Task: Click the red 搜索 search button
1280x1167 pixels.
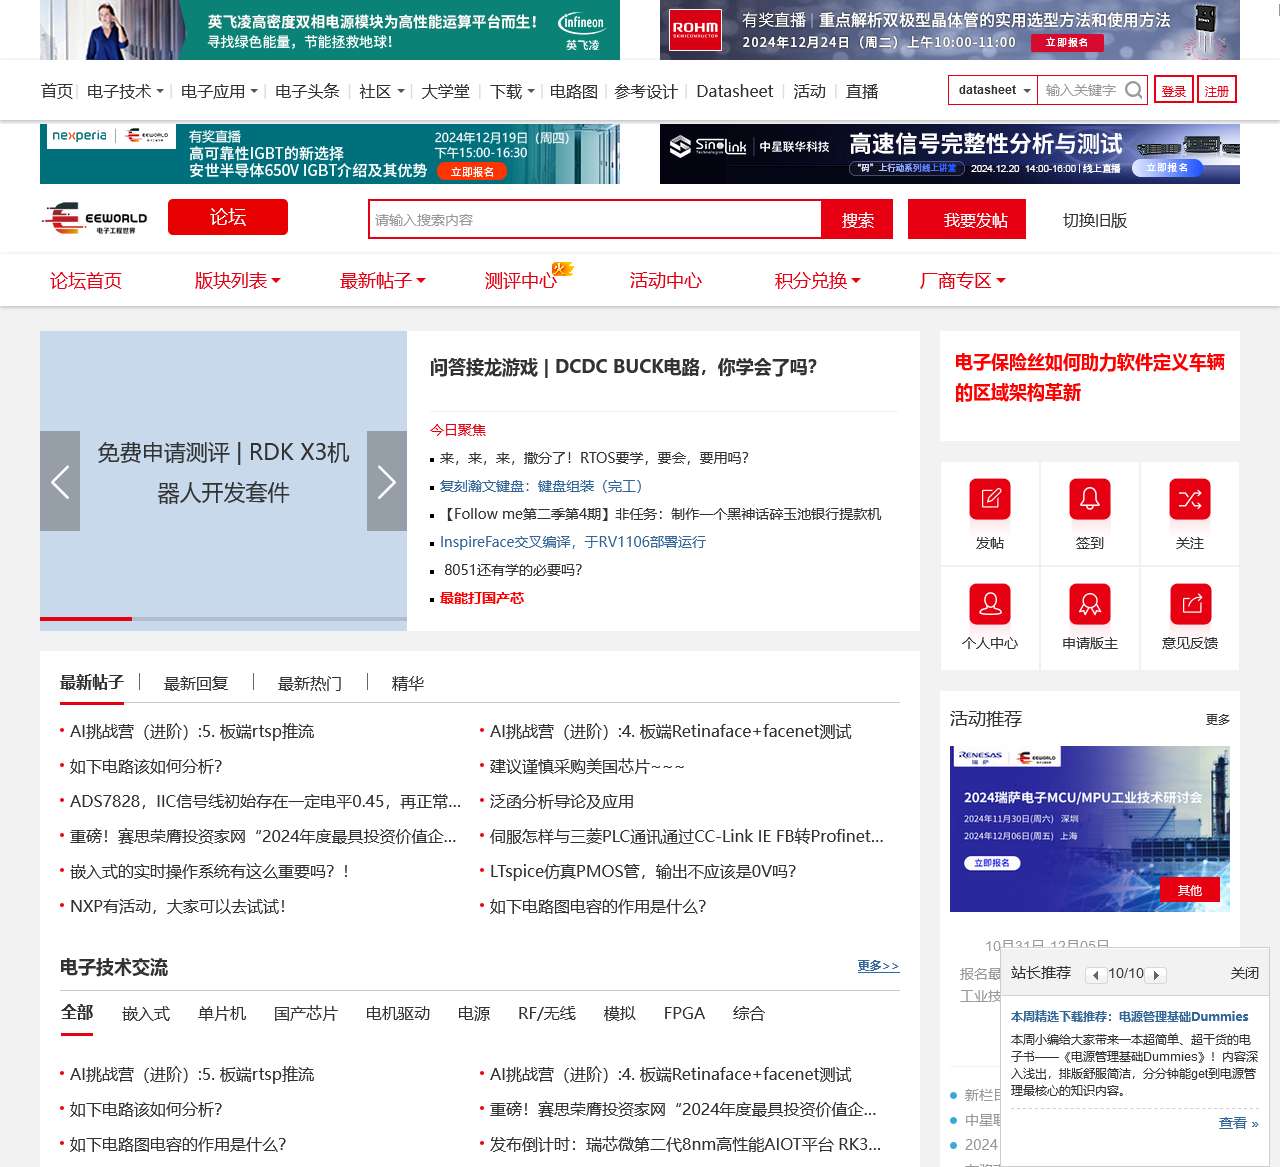Action: [857, 219]
